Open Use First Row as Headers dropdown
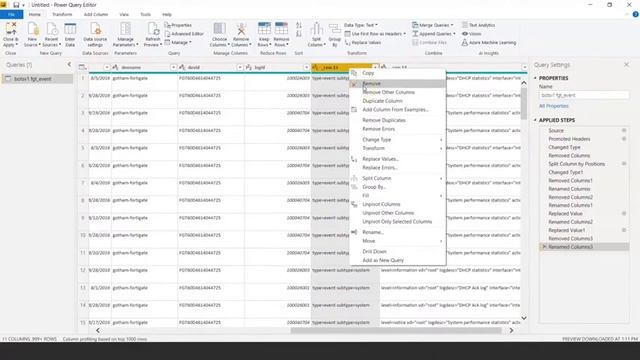The image size is (640, 360). click(x=375, y=33)
